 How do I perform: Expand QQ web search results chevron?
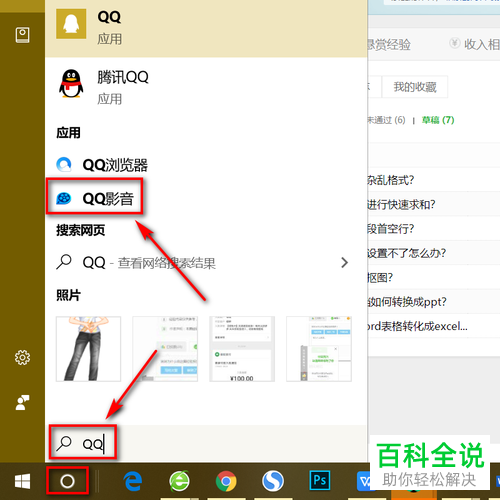[345, 263]
